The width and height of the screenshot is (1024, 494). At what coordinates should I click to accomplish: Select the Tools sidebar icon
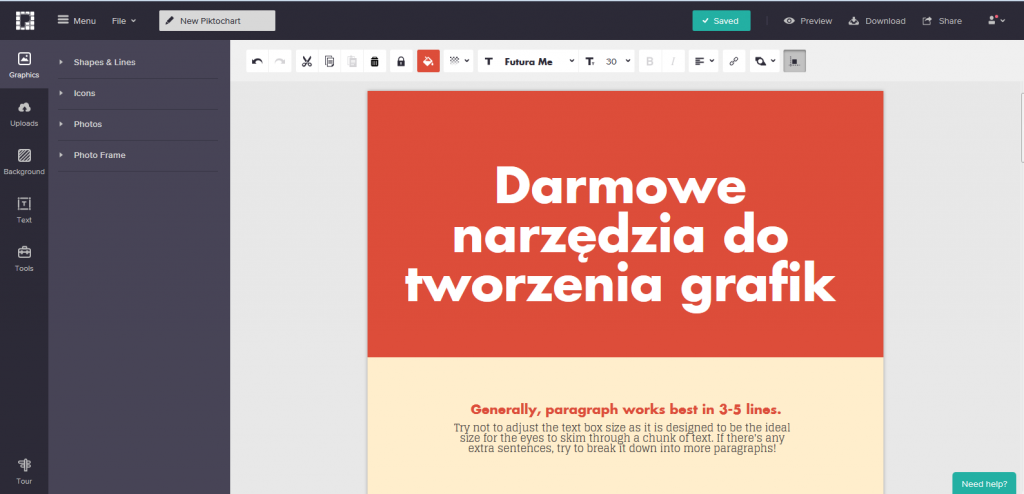pyautogui.click(x=24, y=258)
